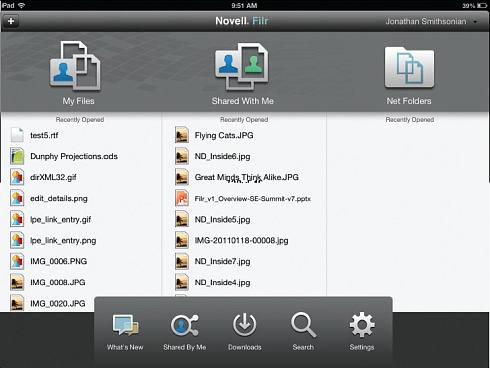Image resolution: width=490 pixels, height=368 pixels.
Task: Open ND_Inside6.jpg
Action: pos(222,156)
